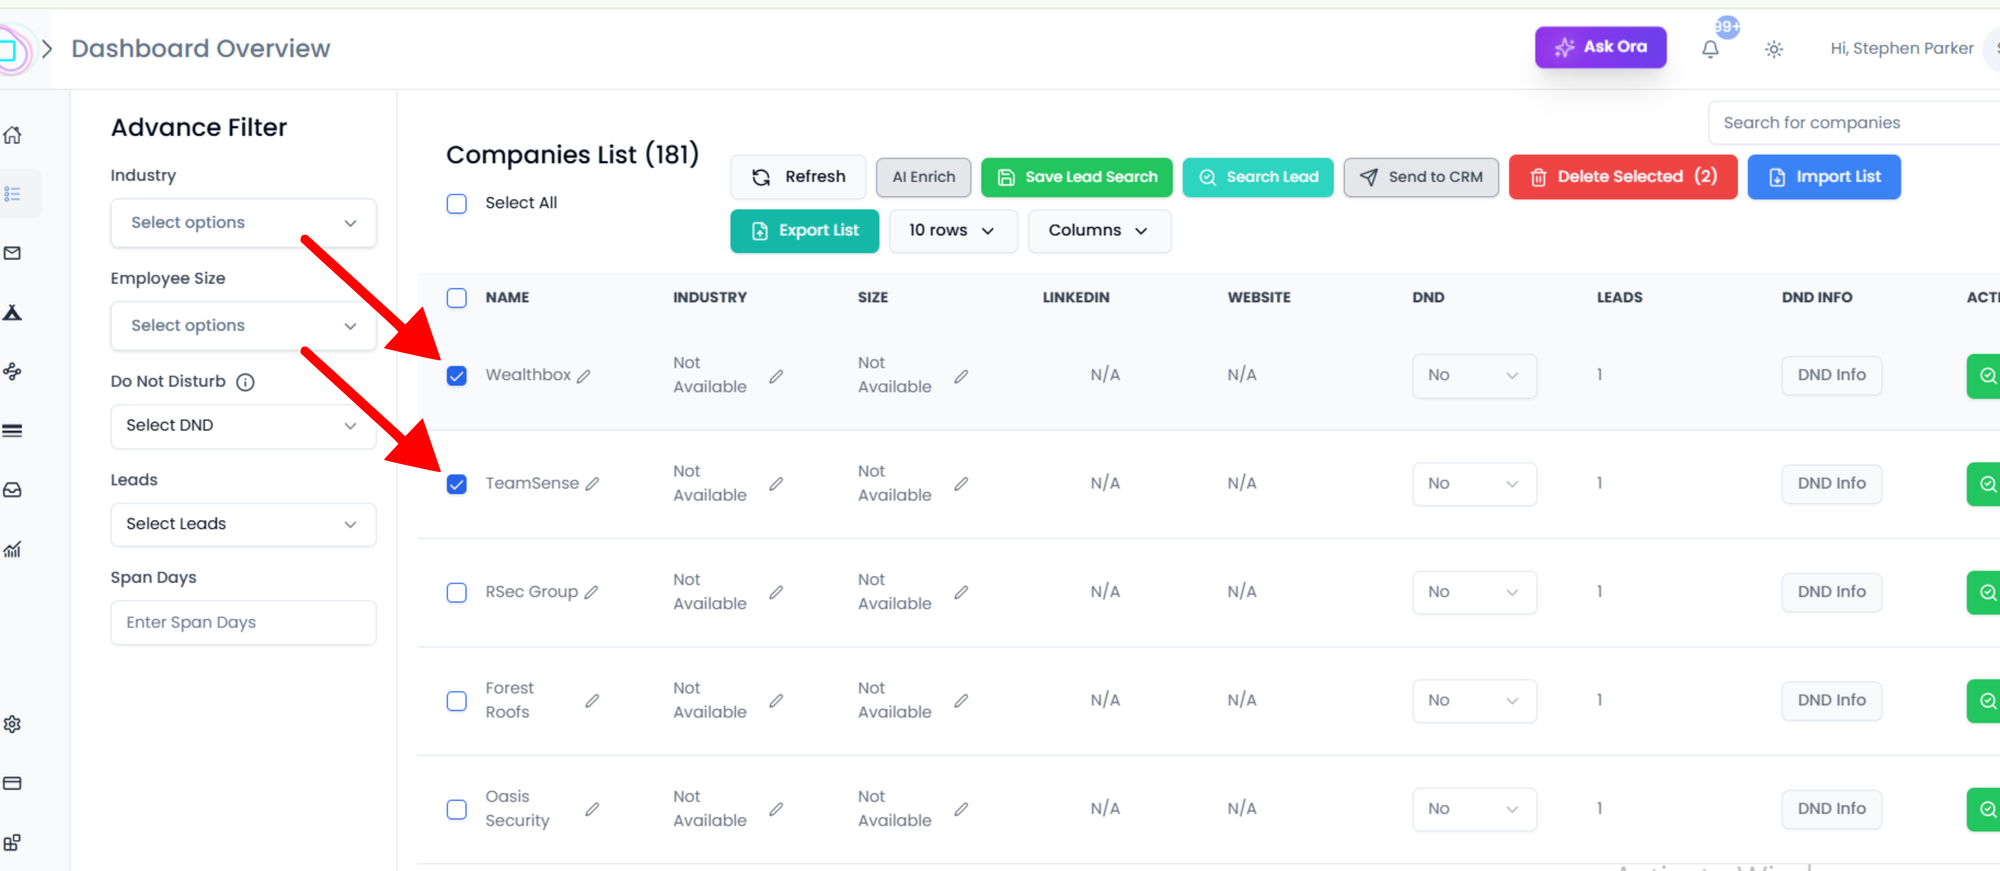Tick the Select All checkbox
The image size is (2000, 871).
457,204
